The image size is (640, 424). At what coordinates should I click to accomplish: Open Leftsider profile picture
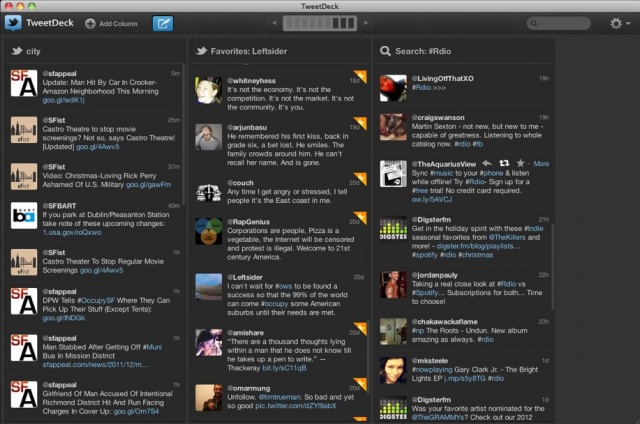point(209,286)
